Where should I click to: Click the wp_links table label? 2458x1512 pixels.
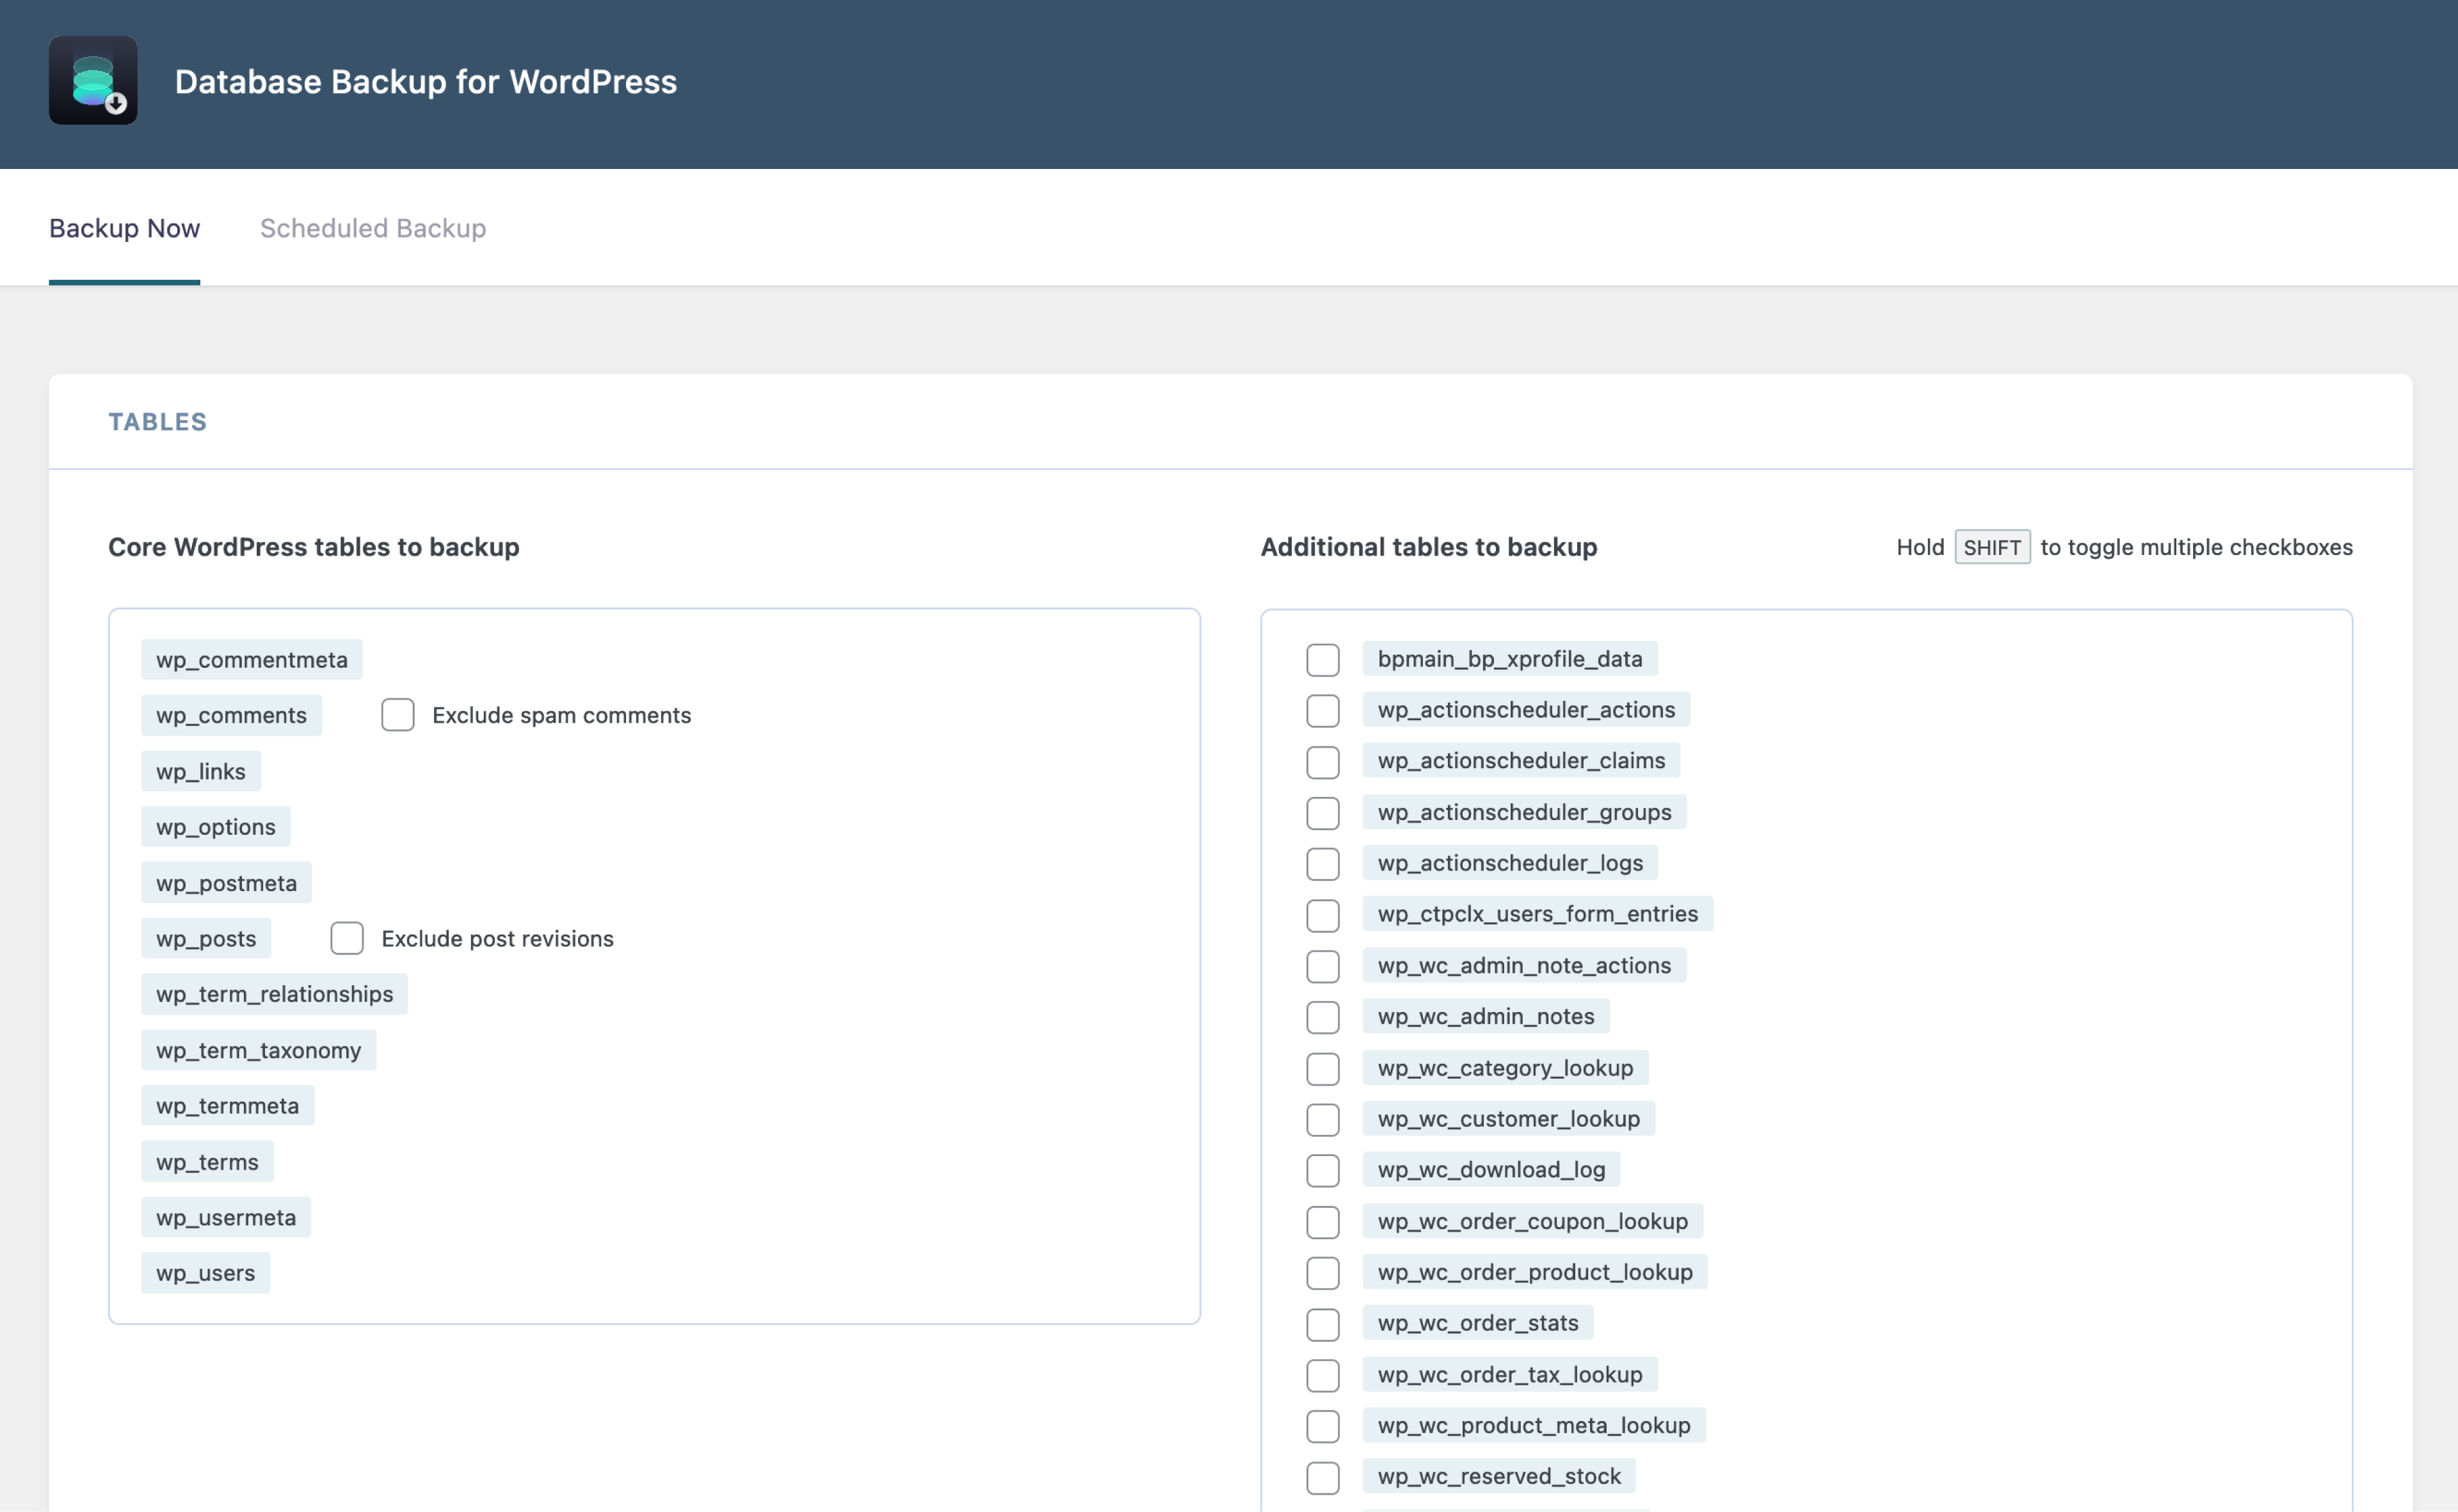(x=201, y=771)
